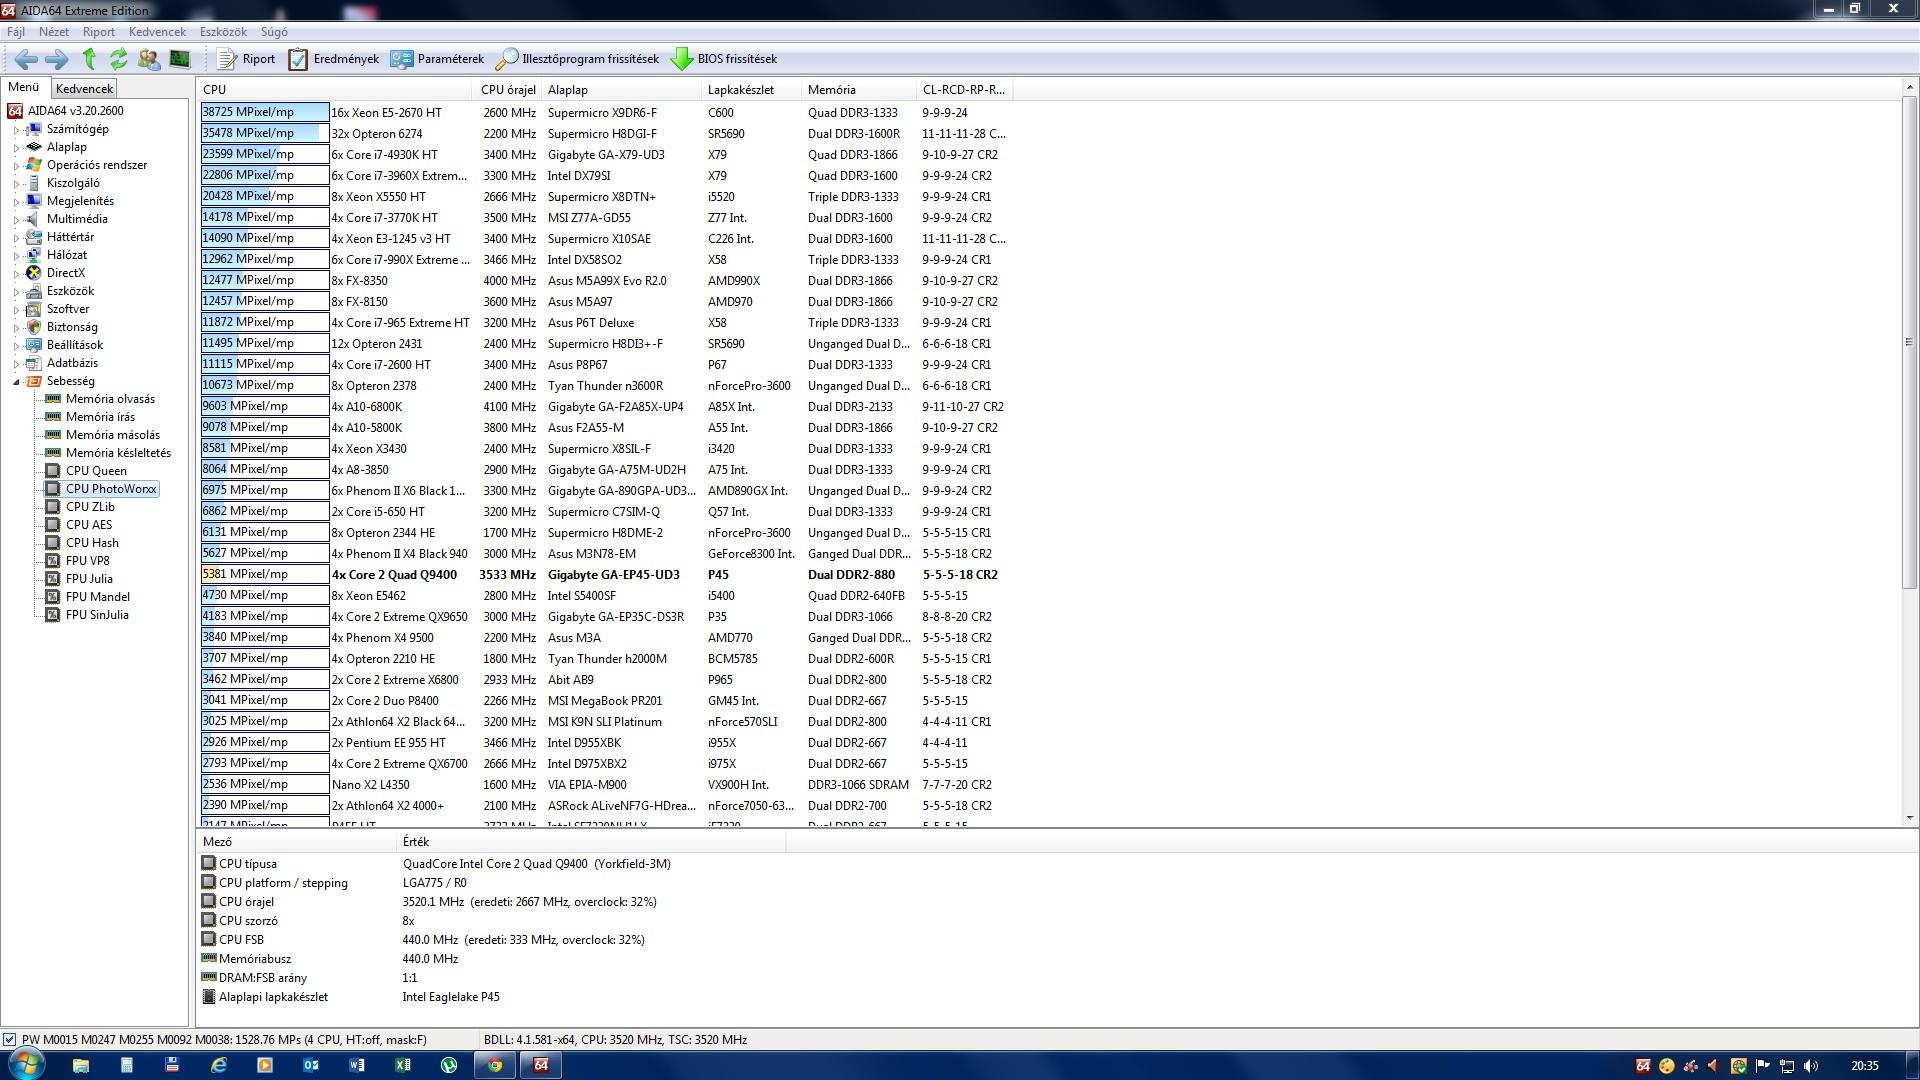
Task: Sort by CL-RCD-RP-R... column header
Action: click(x=964, y=90)
